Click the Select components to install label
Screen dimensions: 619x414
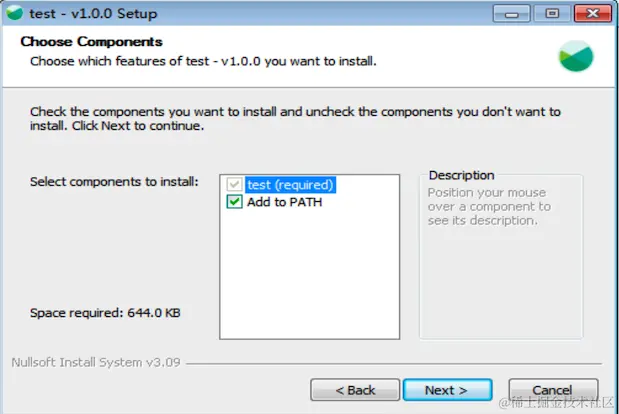pyautogui.click(x=114, y=182)
